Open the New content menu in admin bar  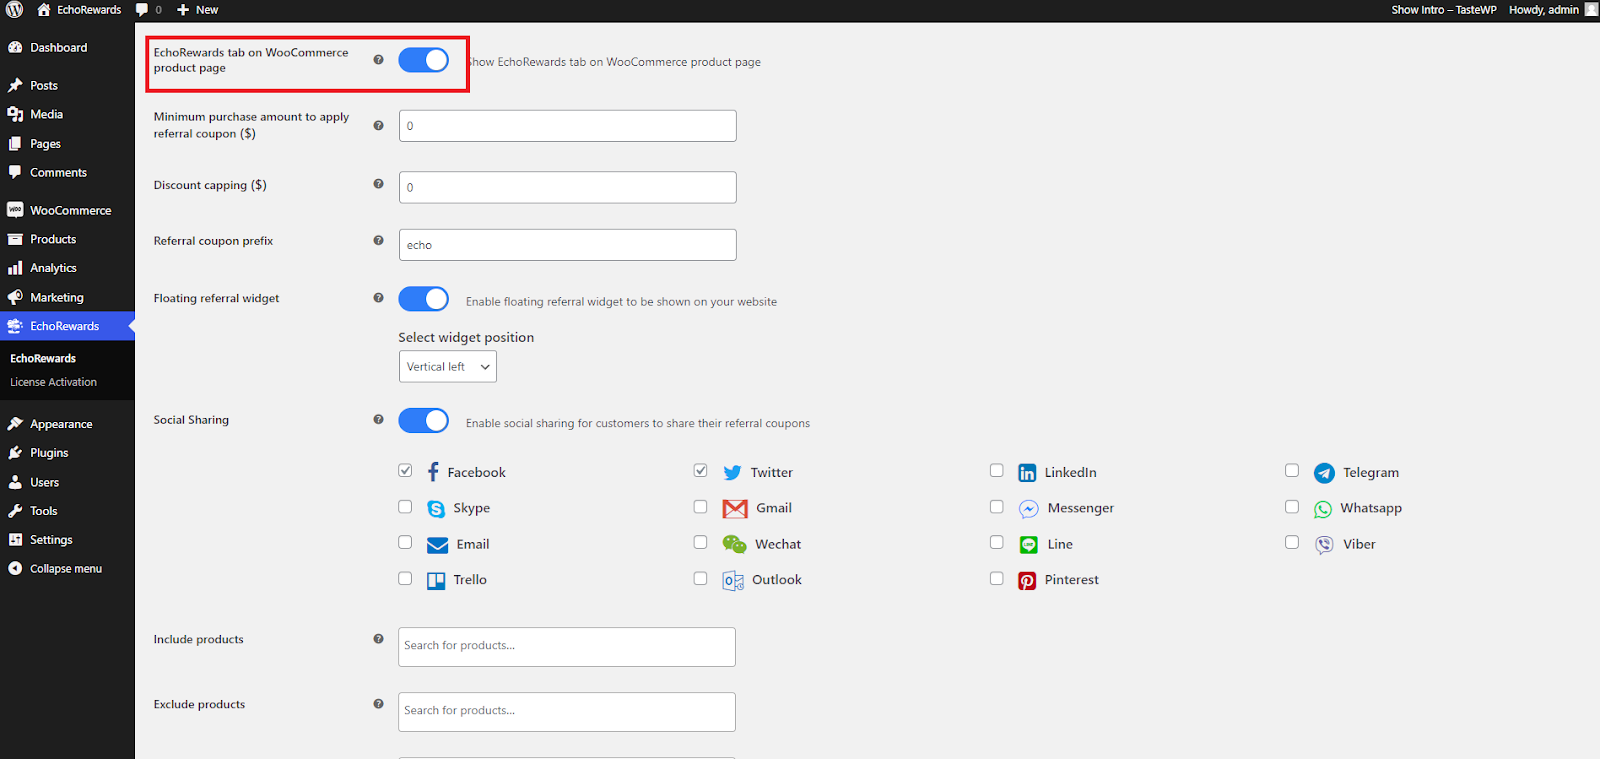(x=198, y=10)
